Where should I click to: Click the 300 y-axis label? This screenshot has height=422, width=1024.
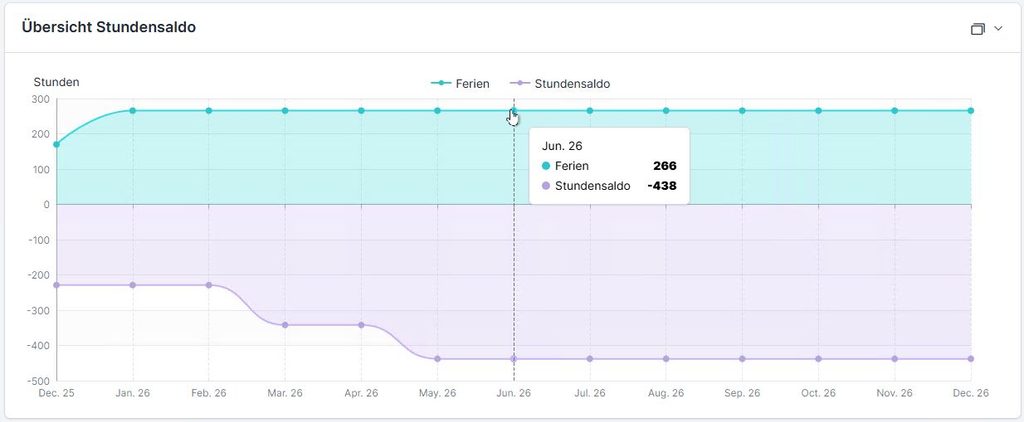click(41, 99)
